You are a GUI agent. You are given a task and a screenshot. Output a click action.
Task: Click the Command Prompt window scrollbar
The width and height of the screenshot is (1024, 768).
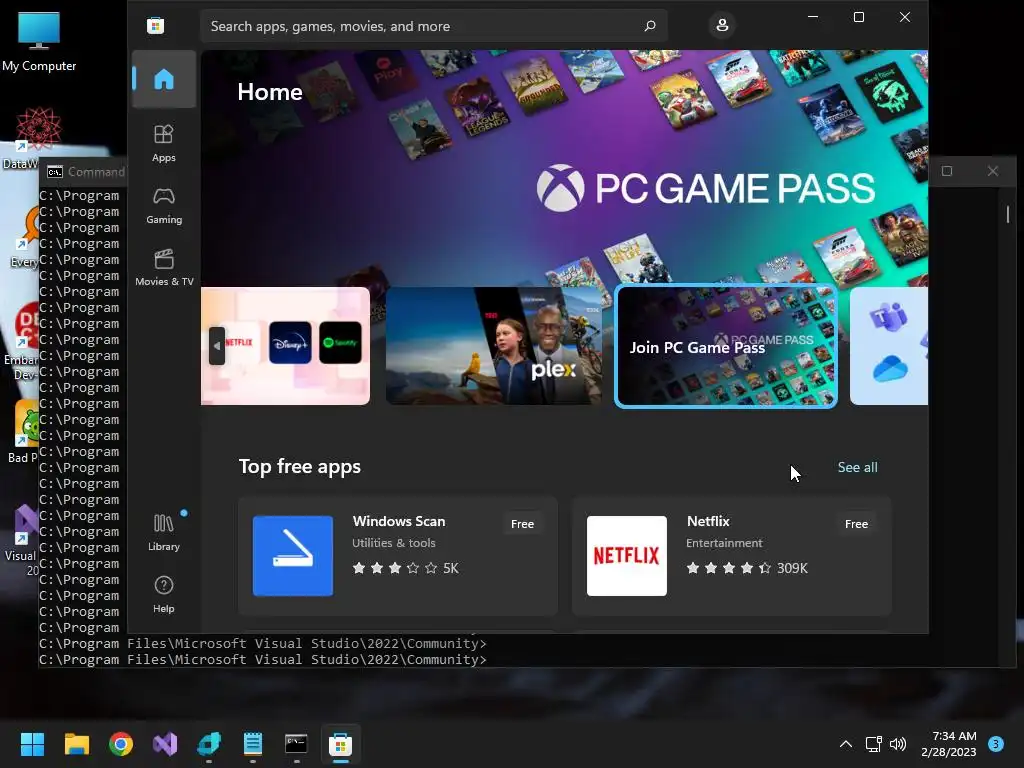1008,214
